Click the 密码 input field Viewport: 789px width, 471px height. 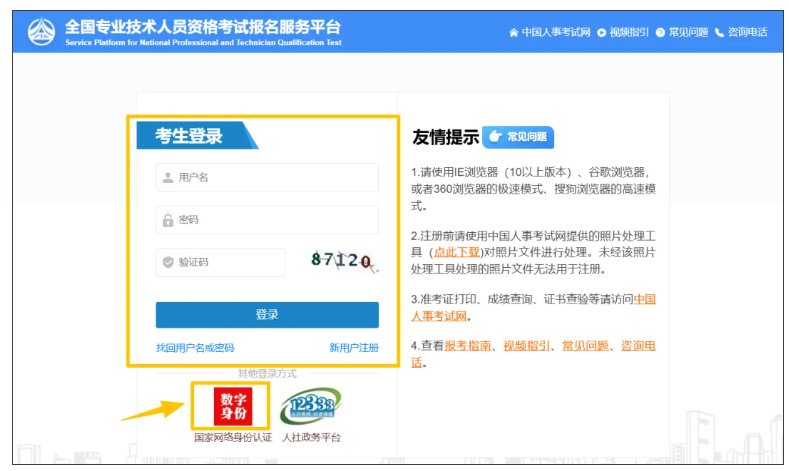pos(267,220)
